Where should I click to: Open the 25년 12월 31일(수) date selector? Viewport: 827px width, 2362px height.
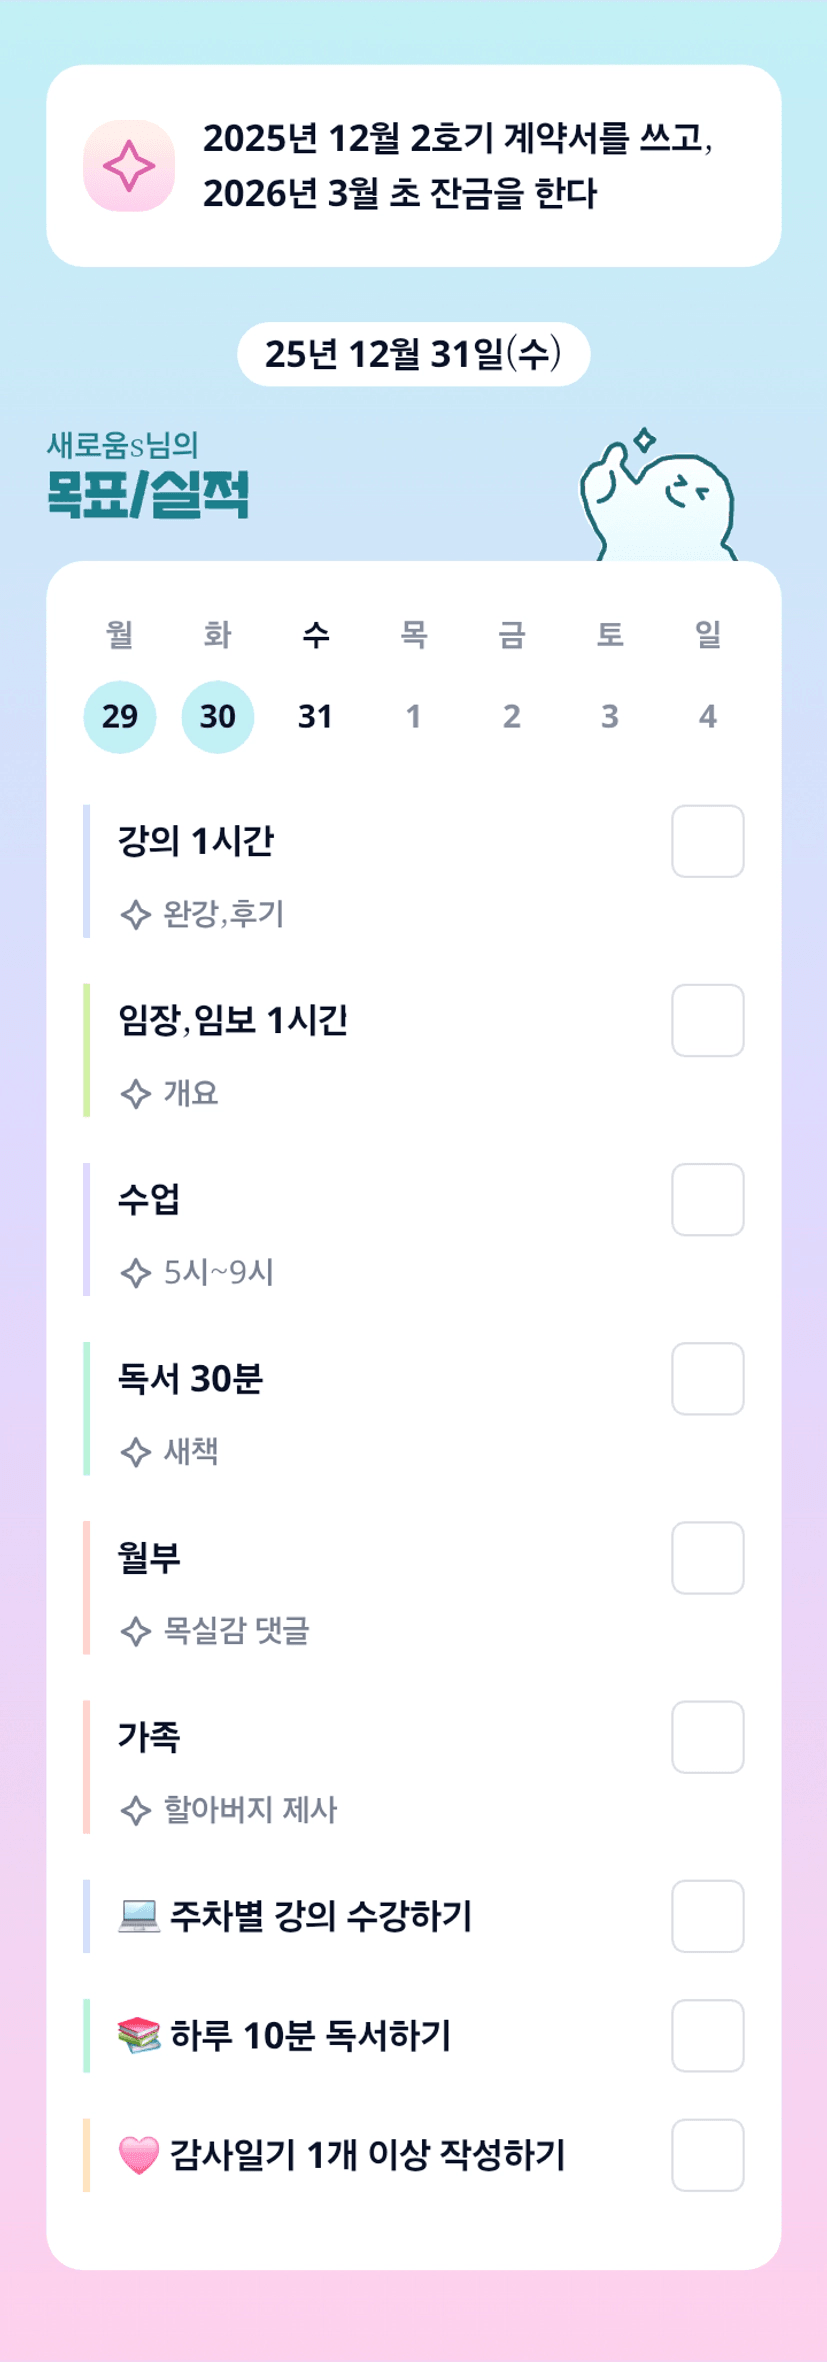[413, 354]
